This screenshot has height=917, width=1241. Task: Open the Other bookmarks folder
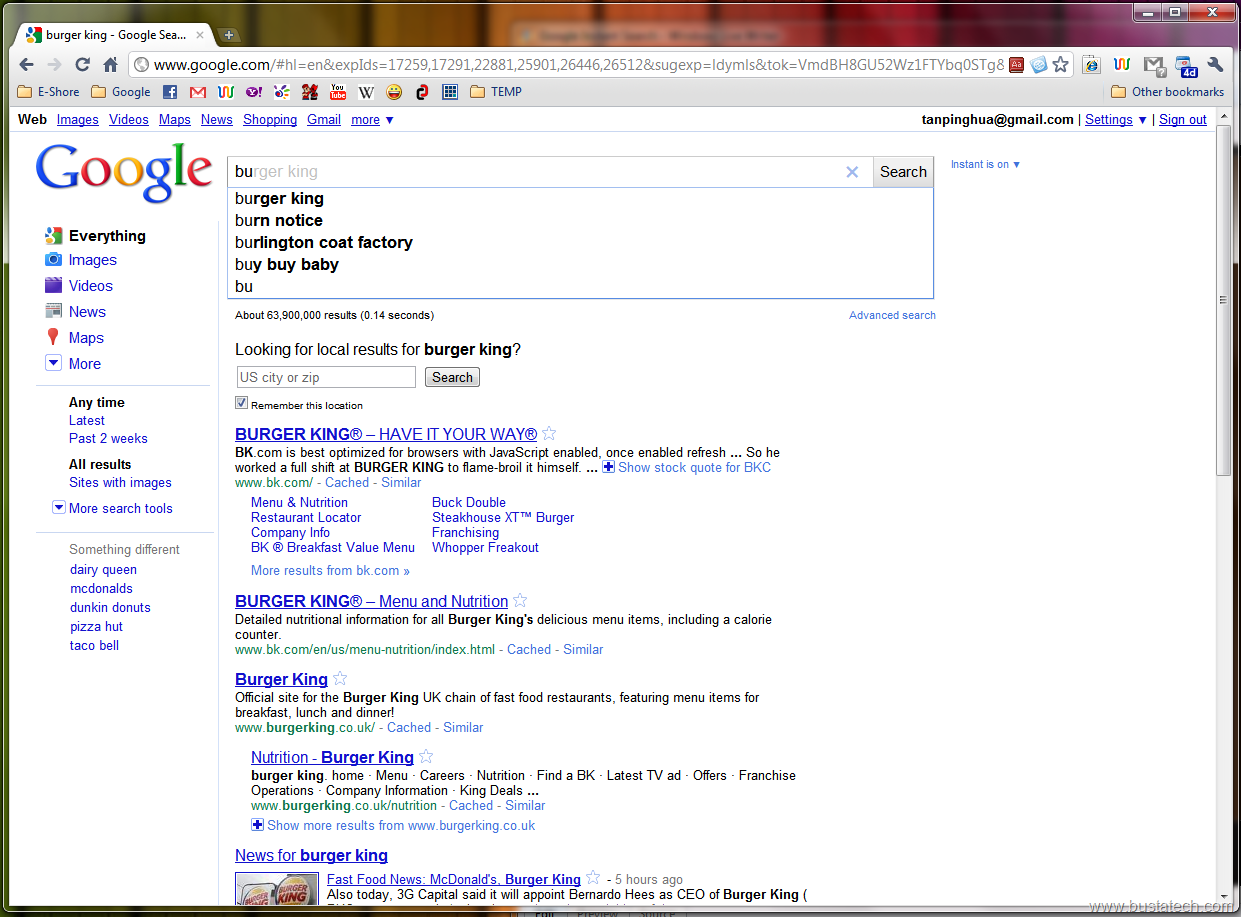pos(1168,92)
